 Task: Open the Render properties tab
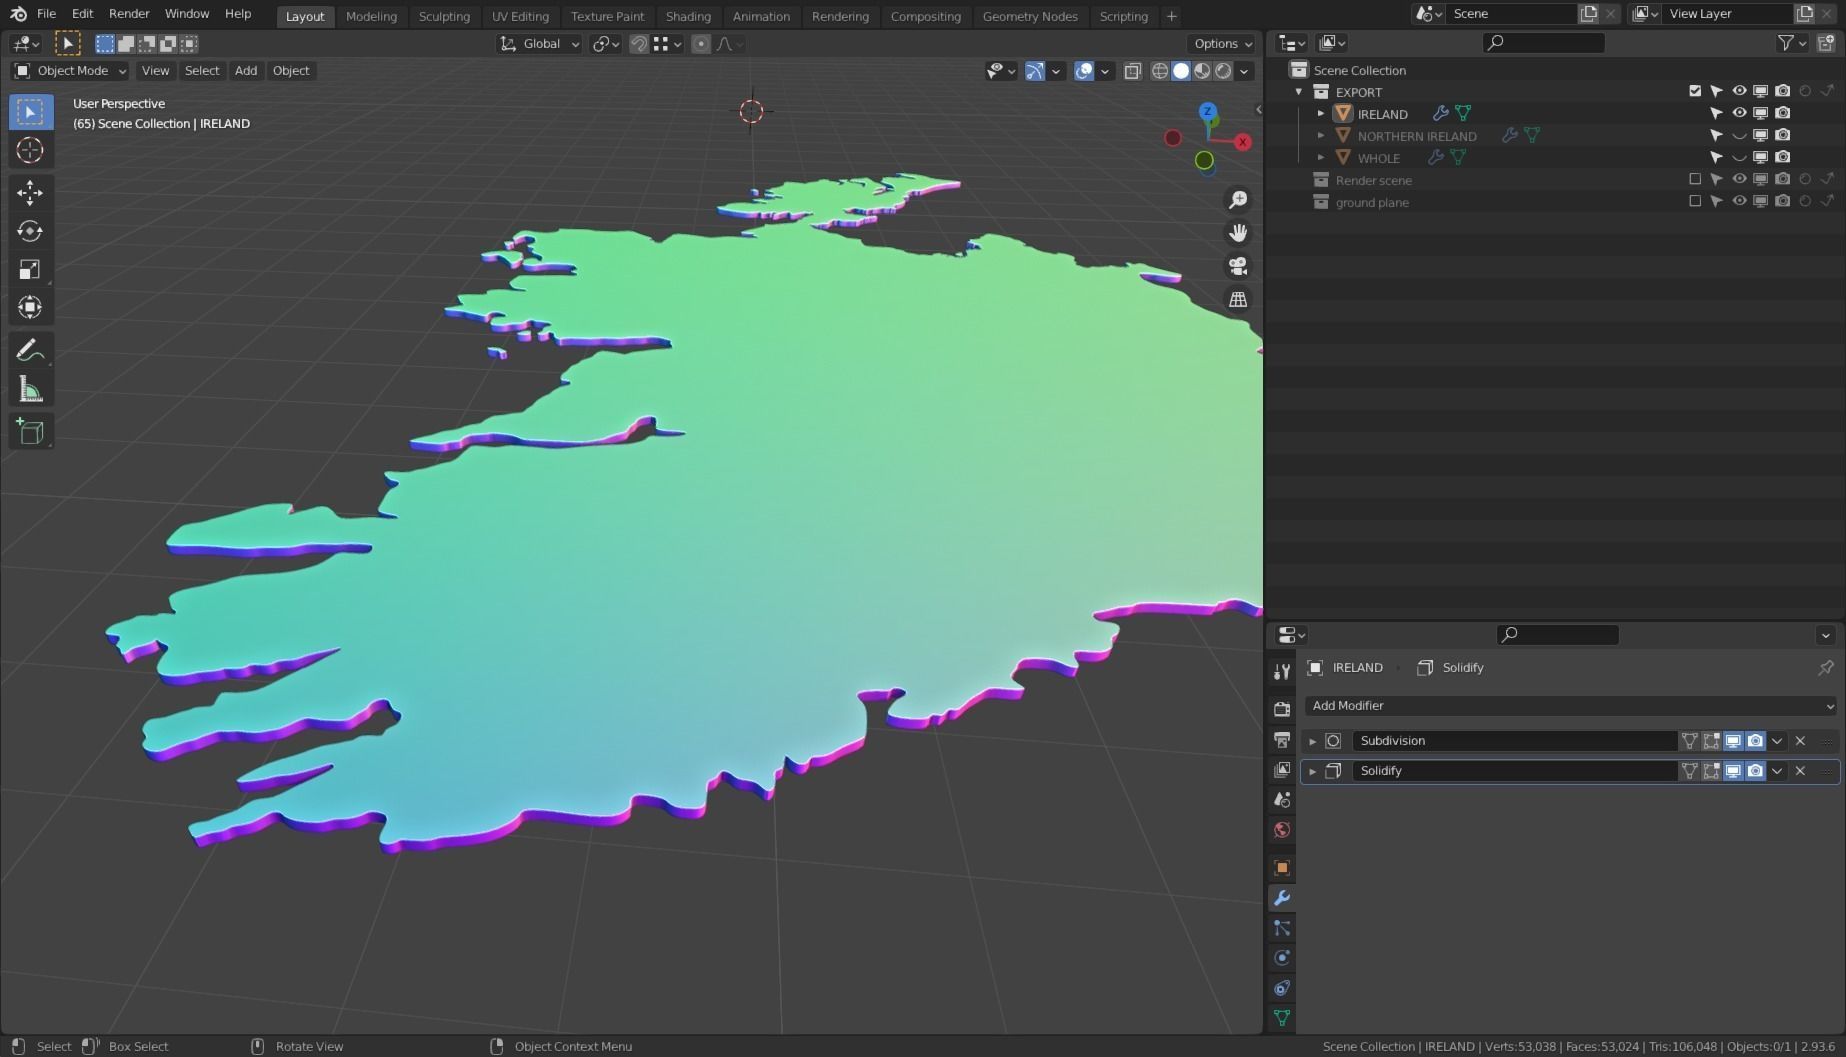(x=1282, y=709)
